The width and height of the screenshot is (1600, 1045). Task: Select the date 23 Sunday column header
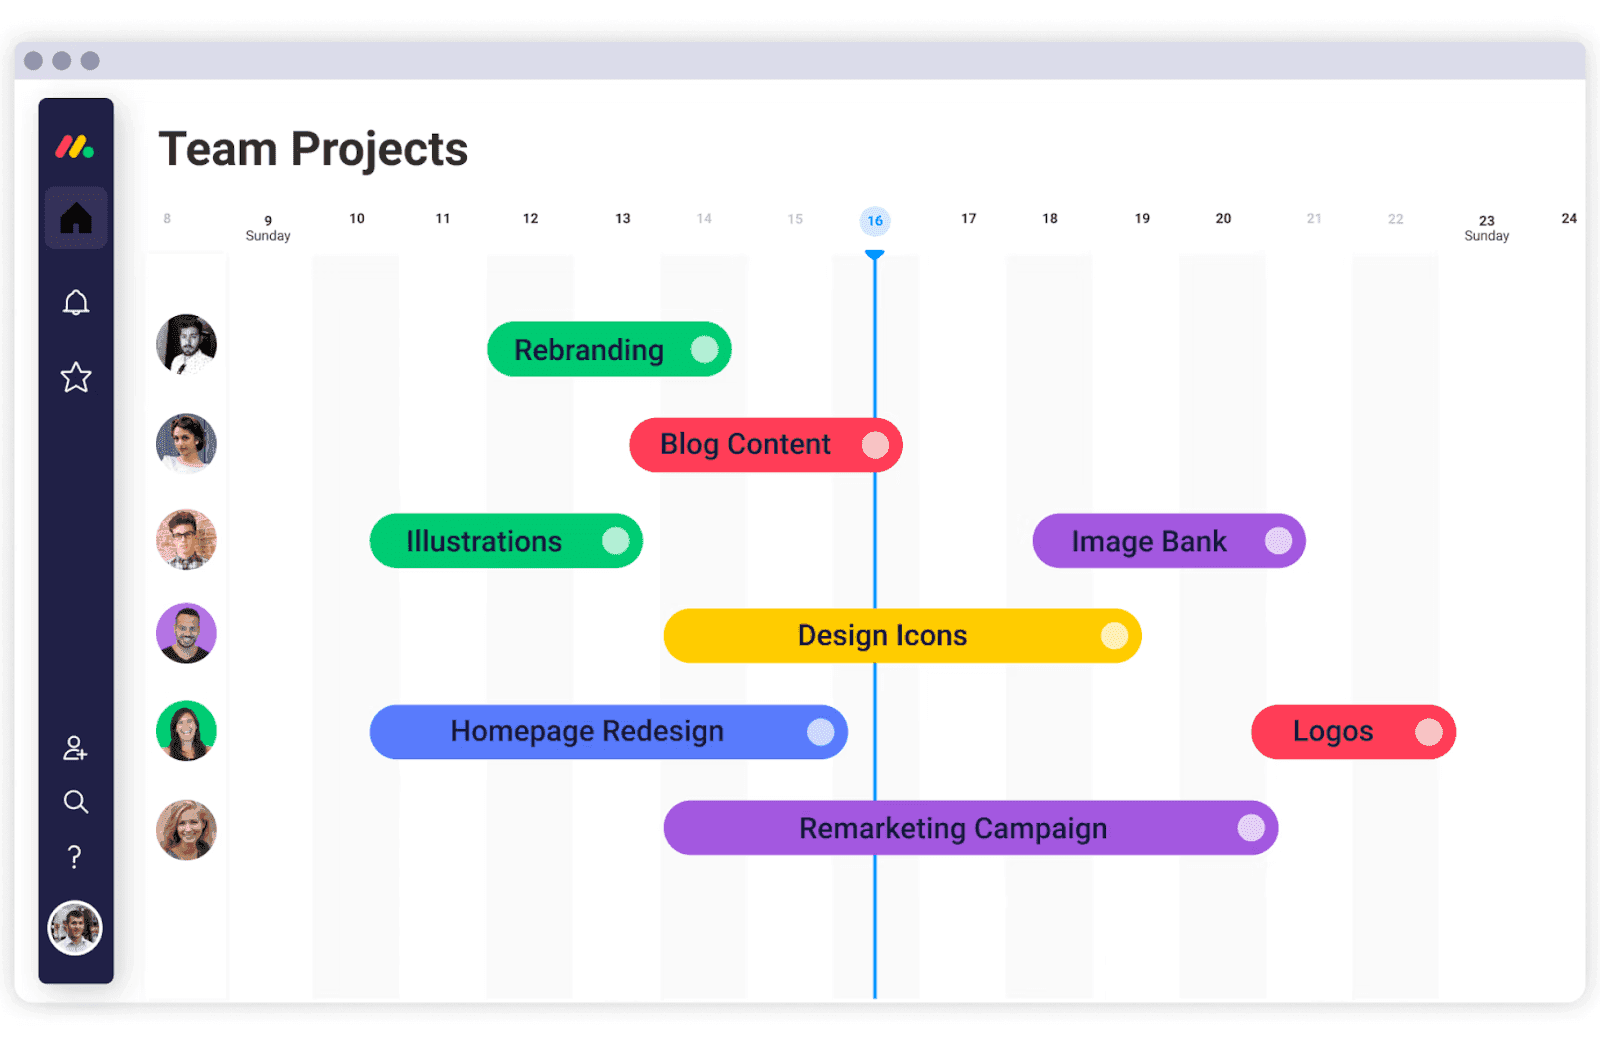1486,226
